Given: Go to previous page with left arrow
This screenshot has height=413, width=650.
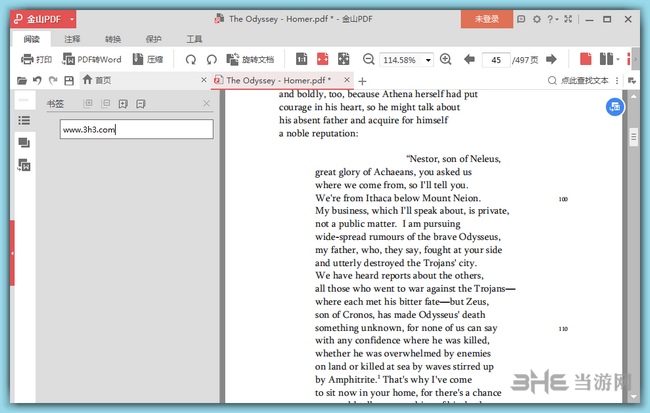Looking at the screenshot, I should click(x=469, y=59).
